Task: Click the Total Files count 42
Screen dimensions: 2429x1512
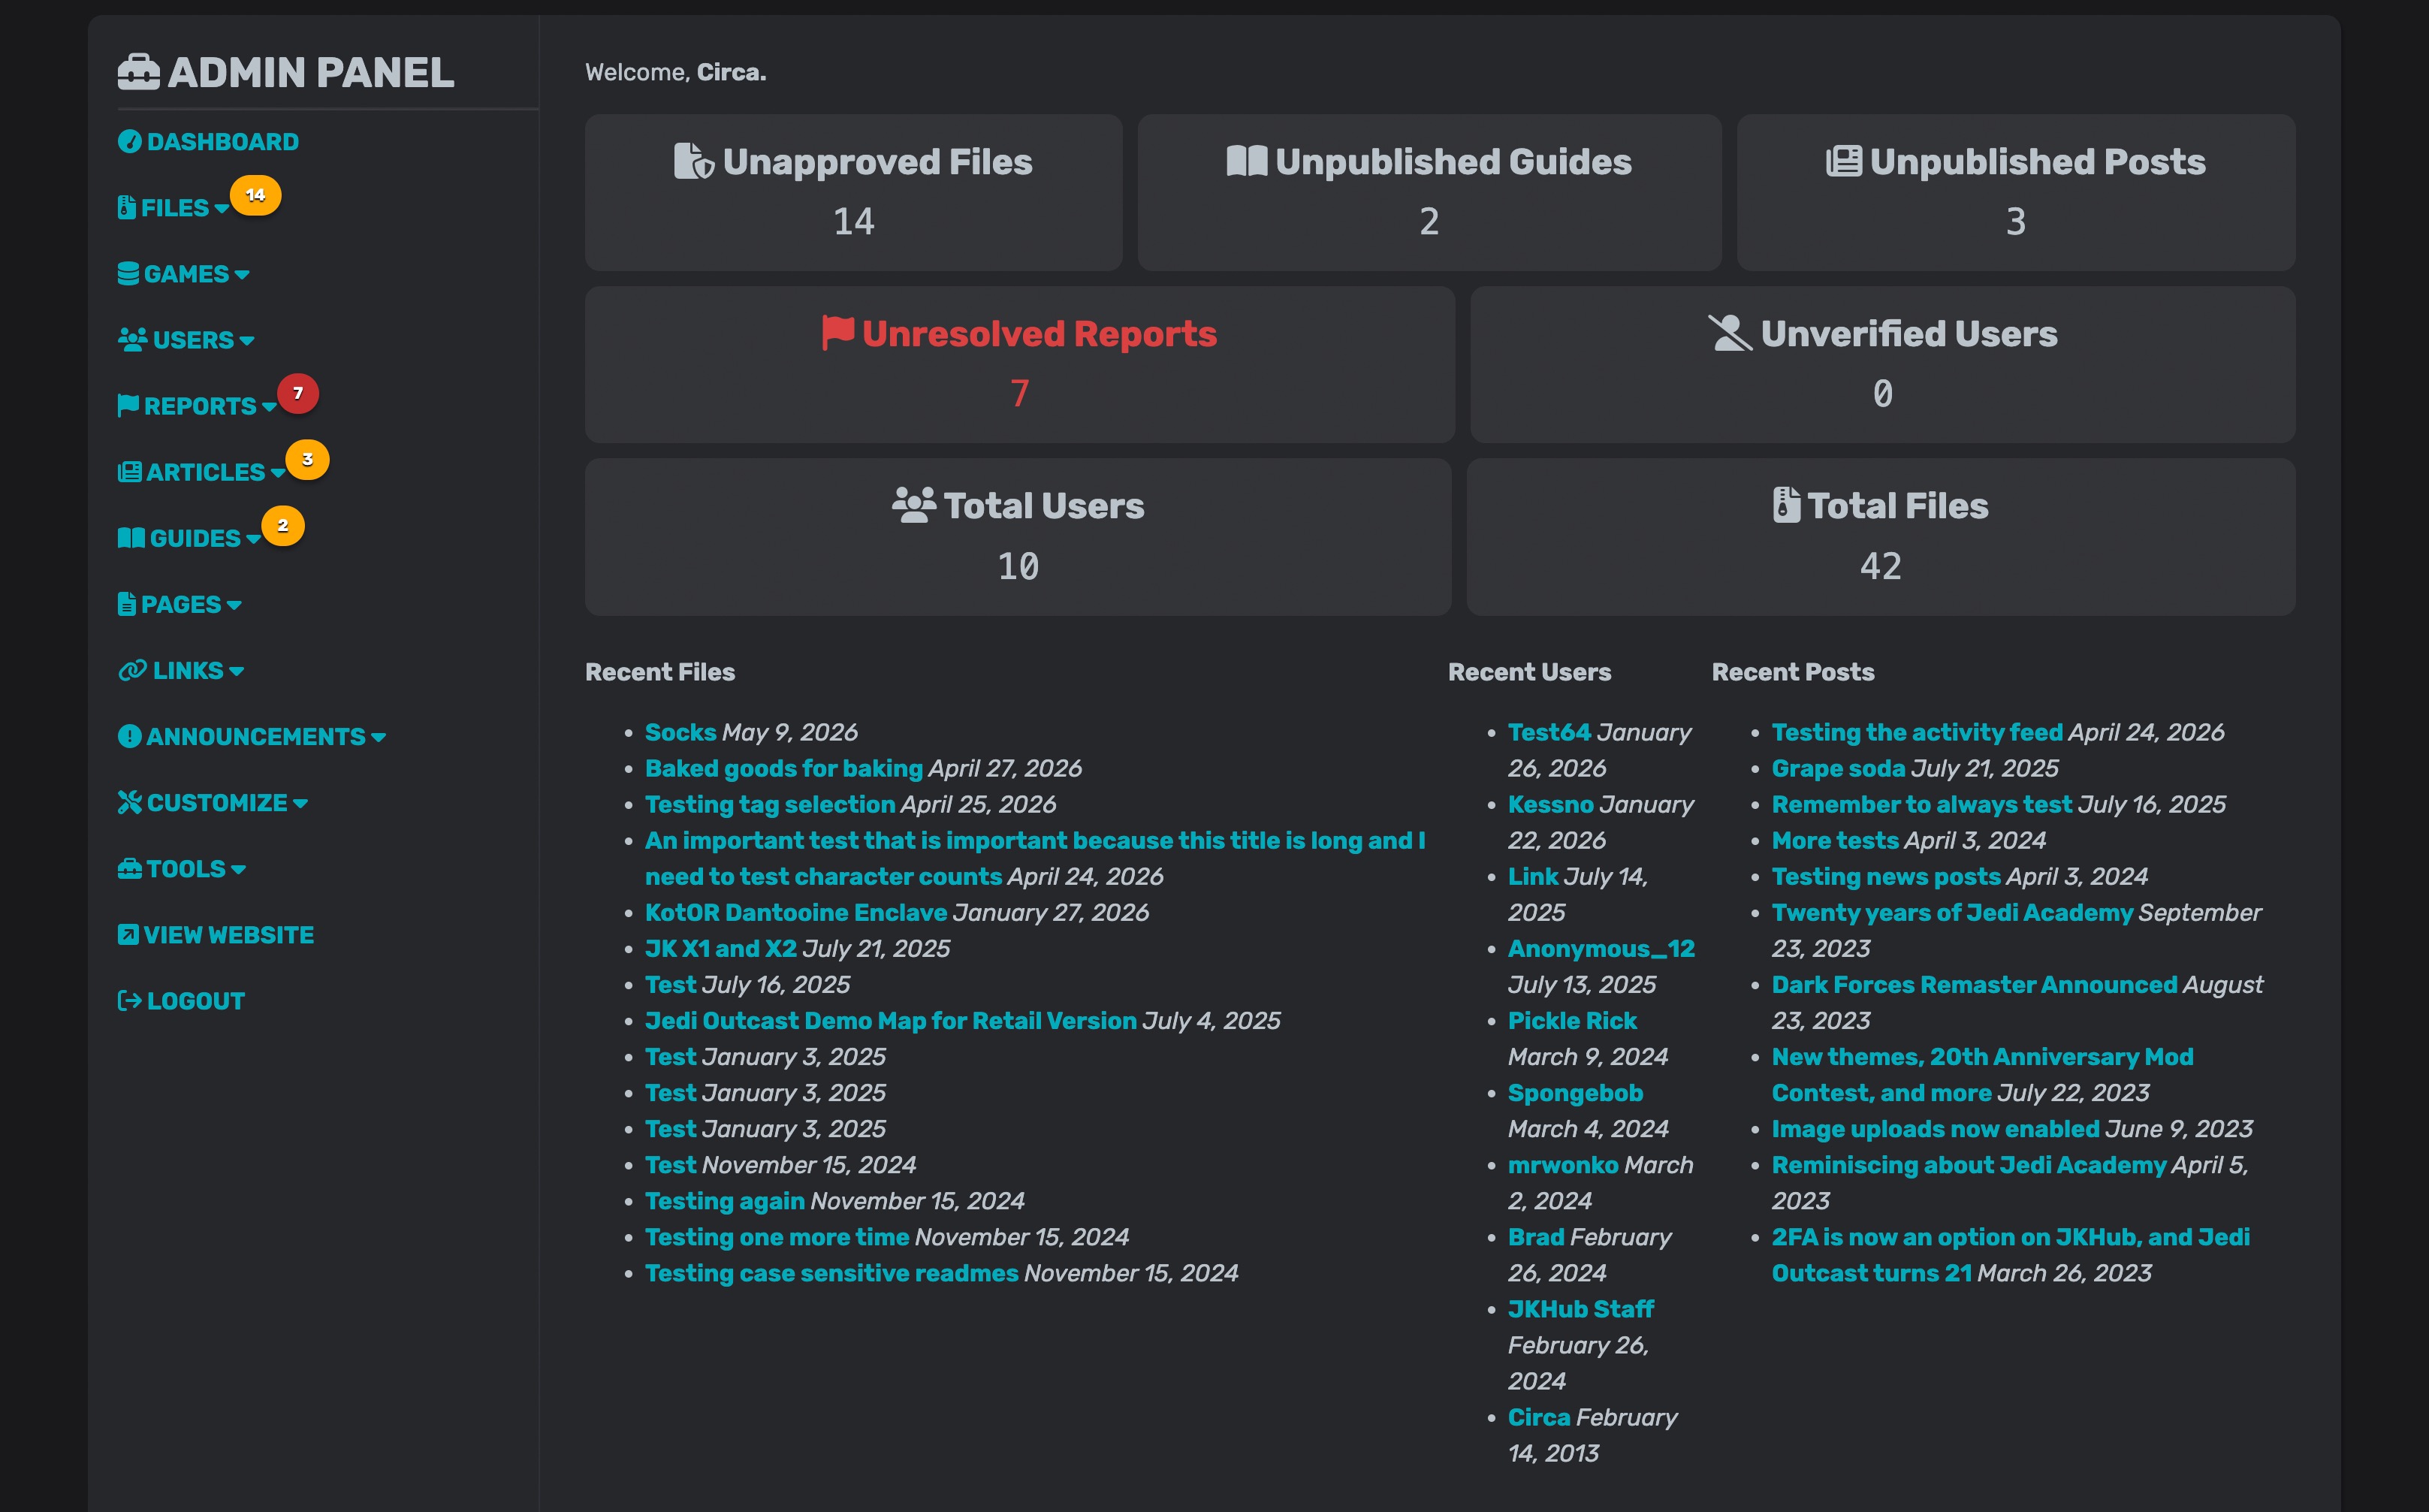Action: 1880,566
